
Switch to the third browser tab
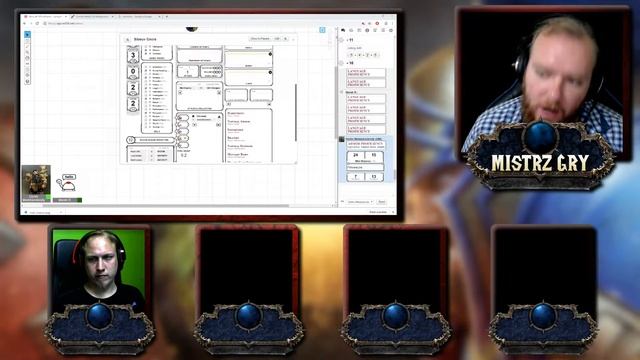point(139,17)
